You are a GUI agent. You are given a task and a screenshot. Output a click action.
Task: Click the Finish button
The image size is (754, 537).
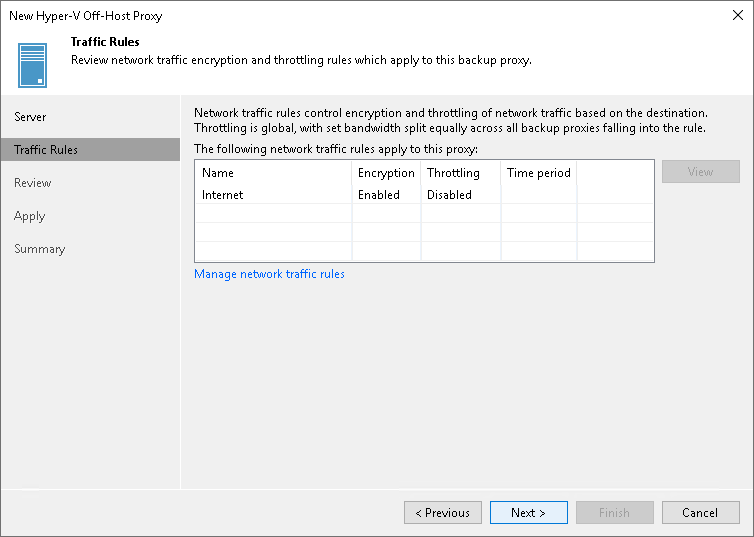coord(615,512)
